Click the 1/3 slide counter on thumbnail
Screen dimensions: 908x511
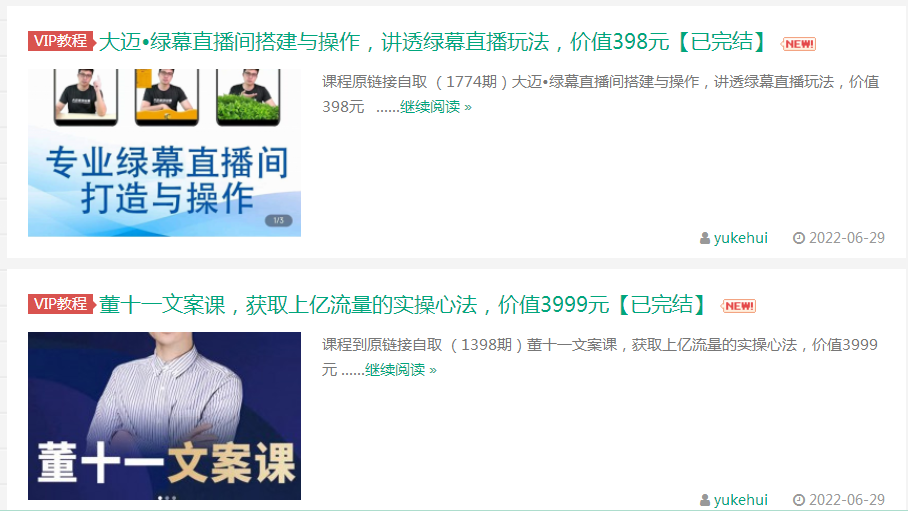pyautogui.click(x=279, y=221)
